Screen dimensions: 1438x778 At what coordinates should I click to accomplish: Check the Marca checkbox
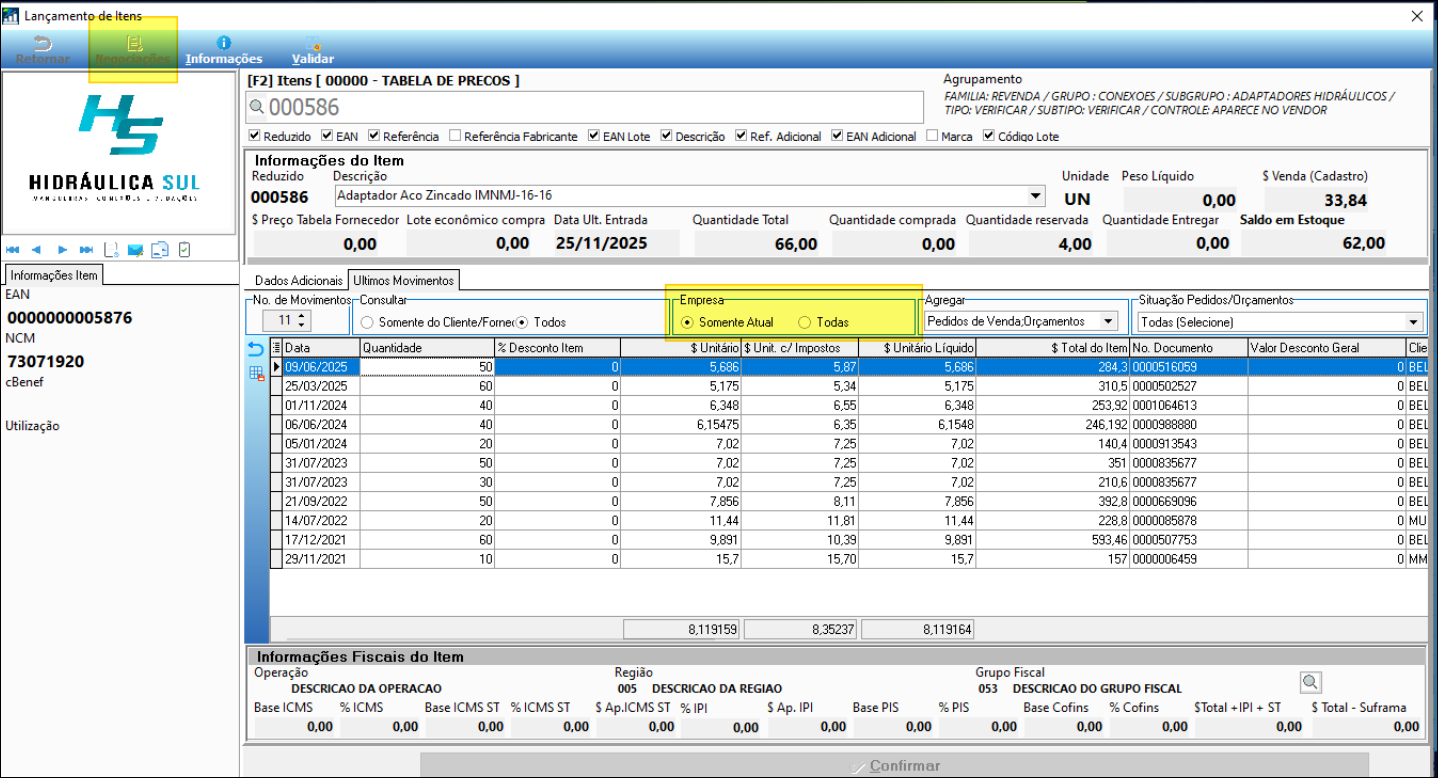[x=933, y=136]
